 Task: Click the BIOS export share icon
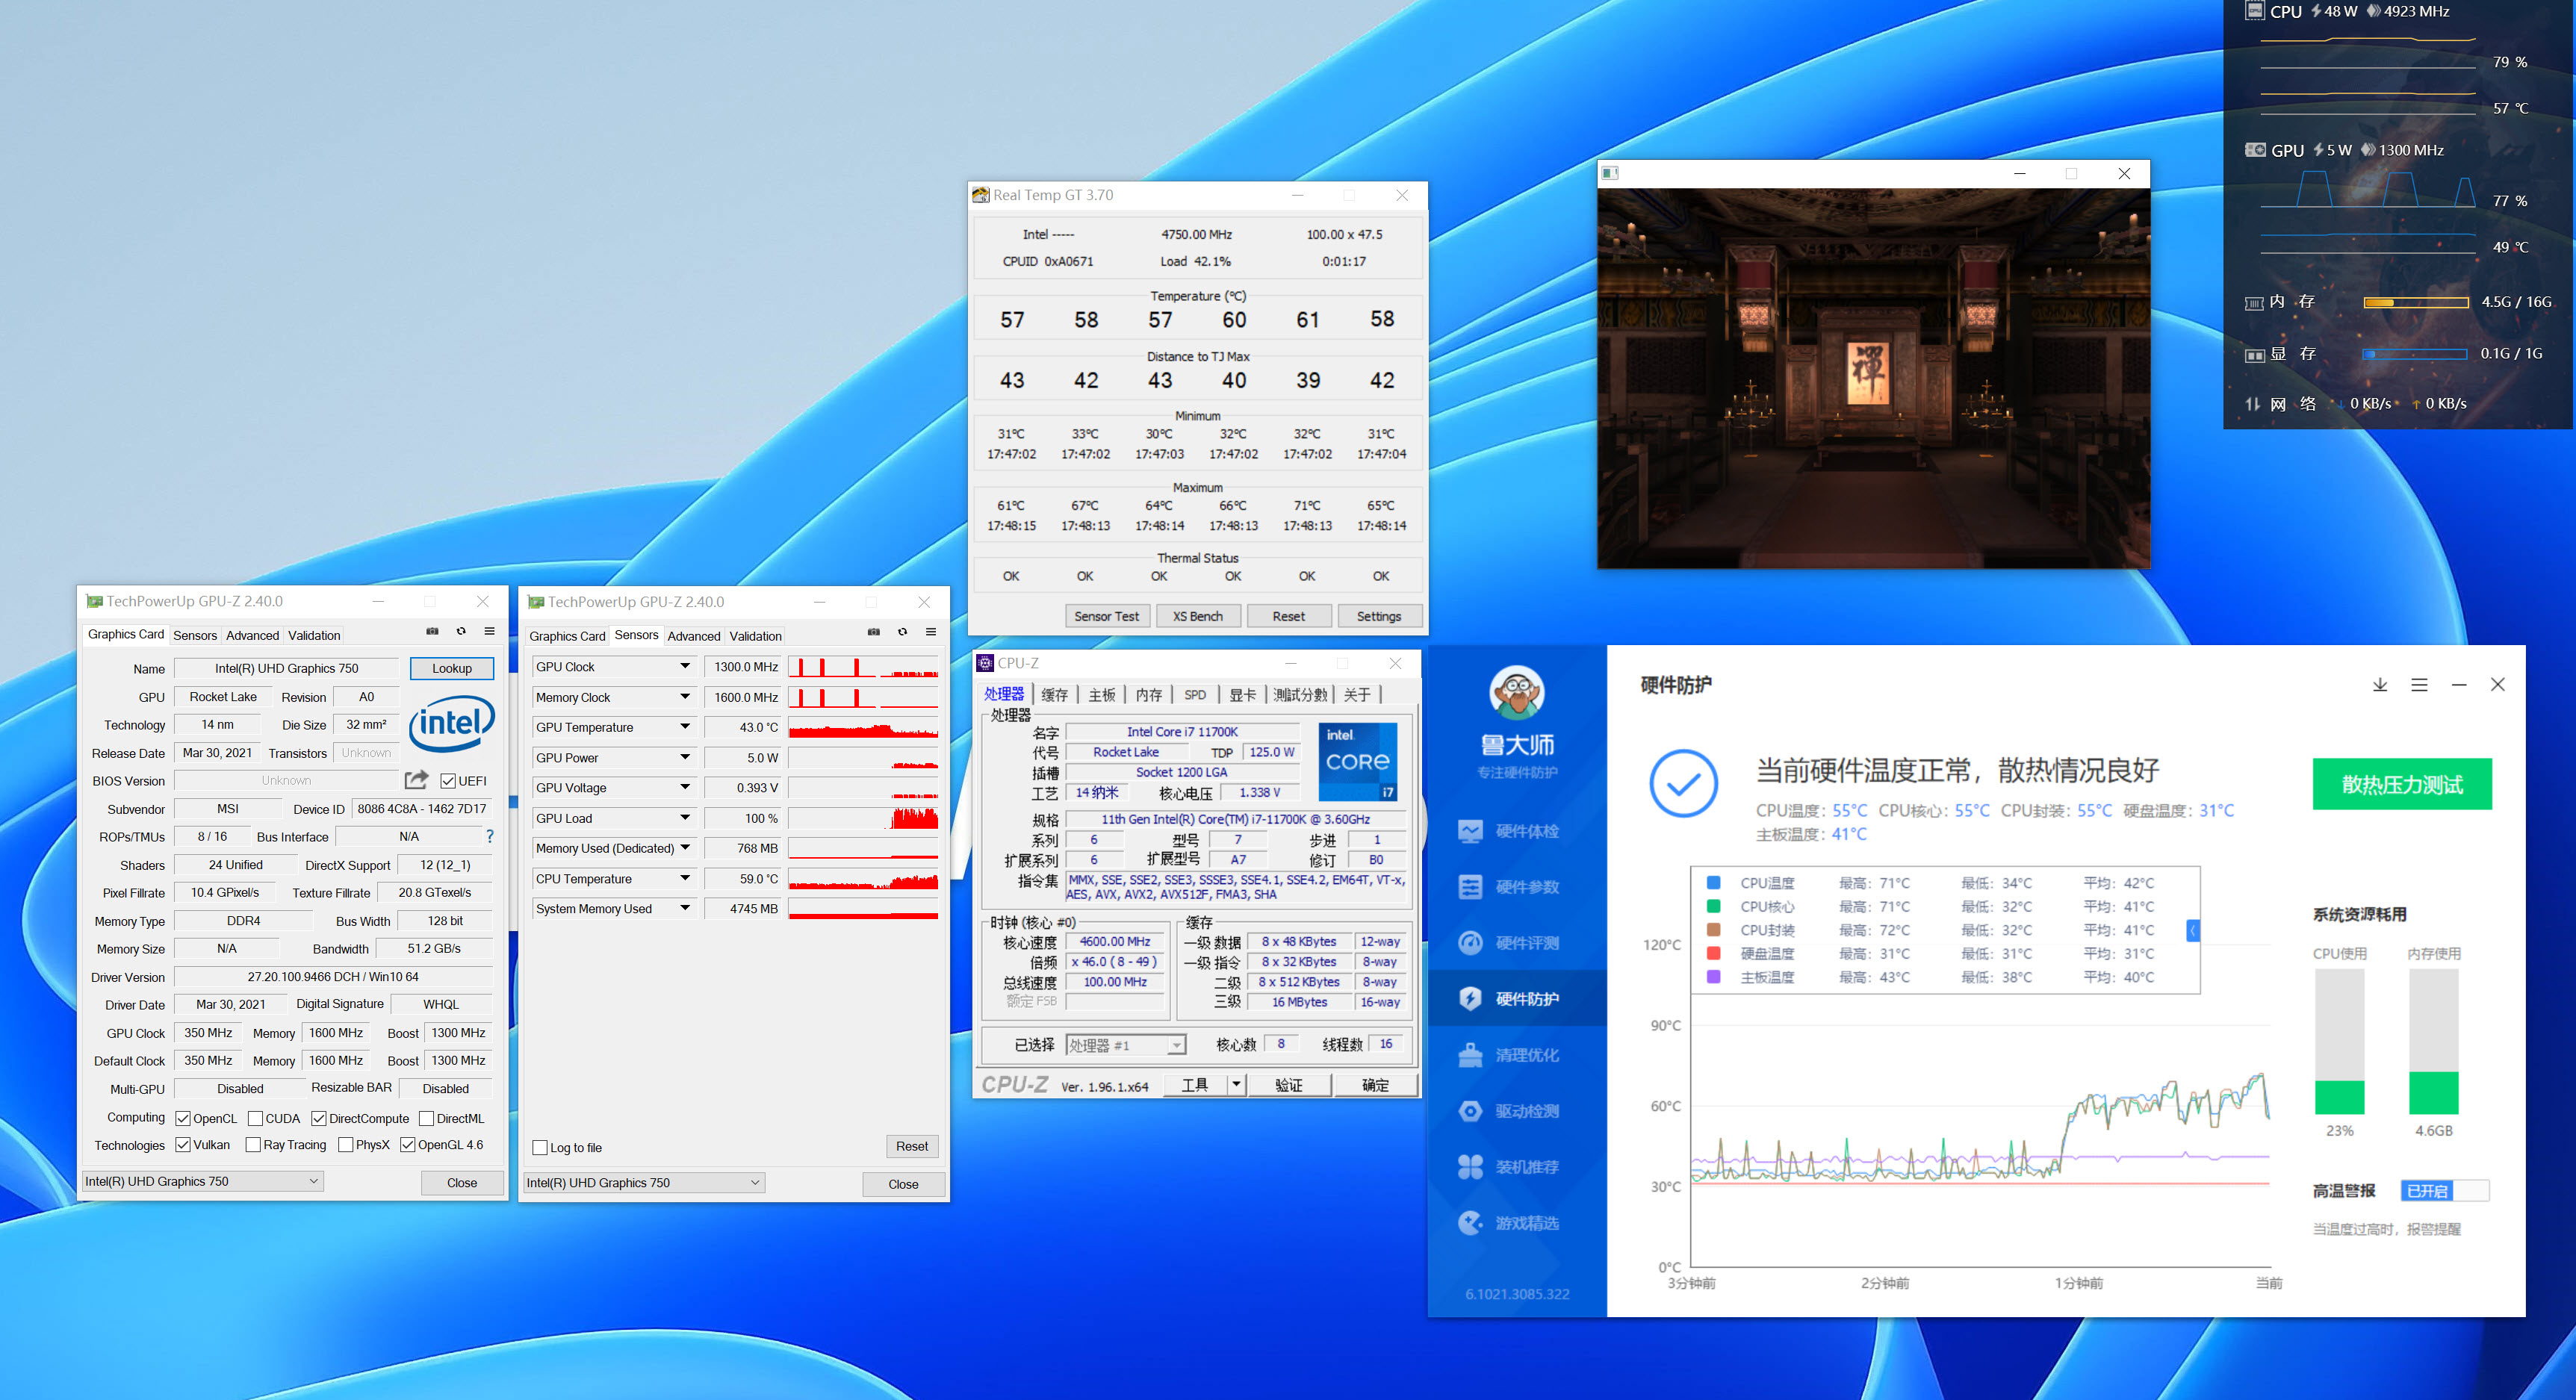point(416,780)
